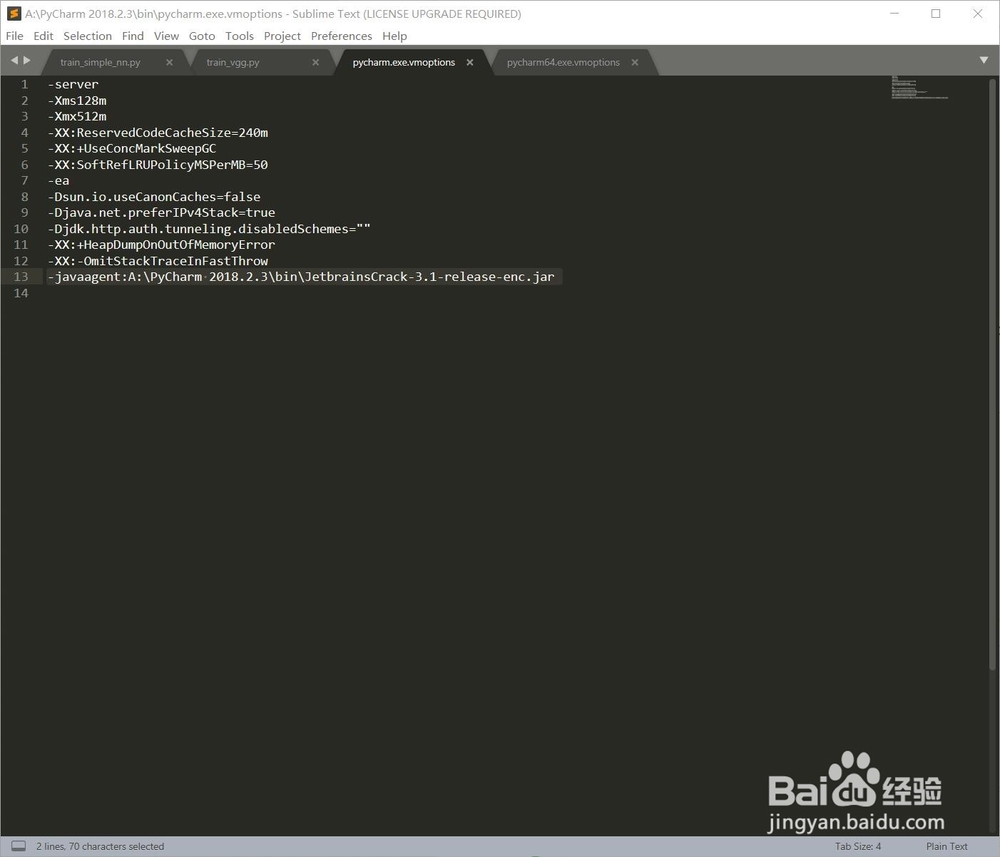Close the pycharm.exe.vmoptions tab
Screen dimensions: 1000x857
[469, 62]
